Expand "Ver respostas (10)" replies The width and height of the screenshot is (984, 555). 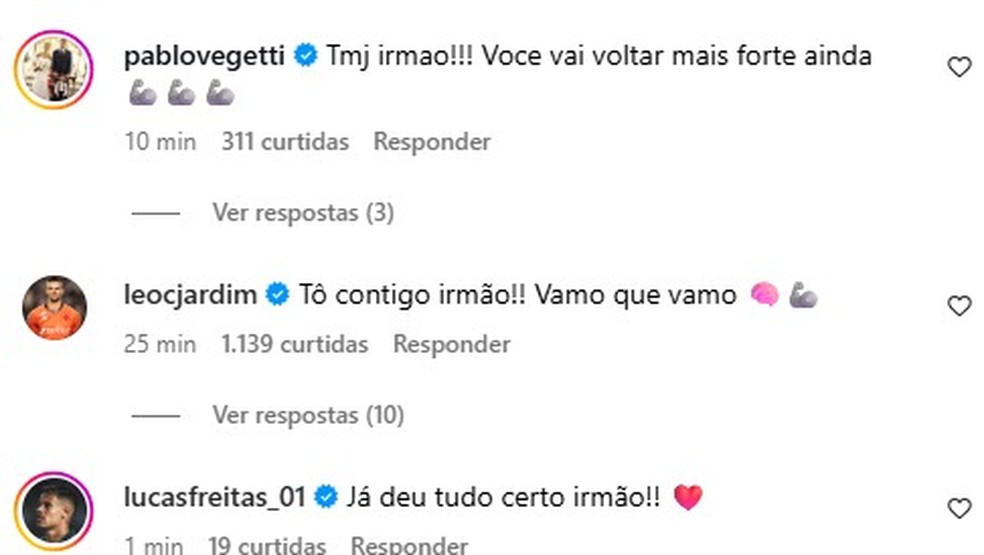308,414
